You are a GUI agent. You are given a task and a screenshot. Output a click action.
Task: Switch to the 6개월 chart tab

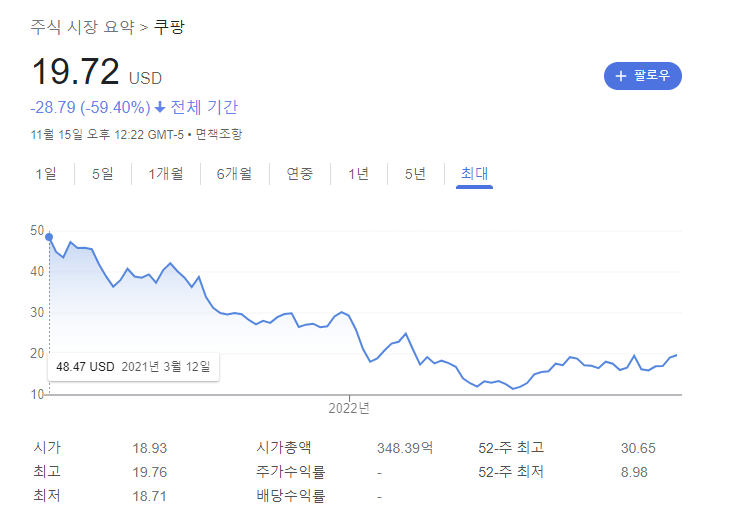point(235,174)
